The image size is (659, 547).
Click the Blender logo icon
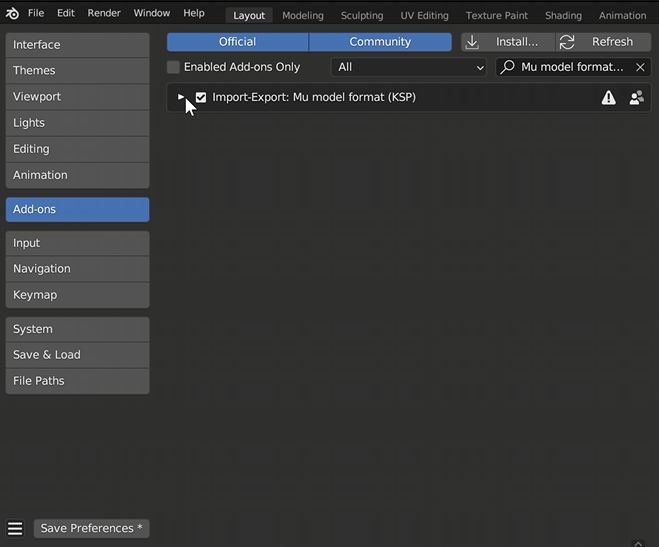click(12, 13)
